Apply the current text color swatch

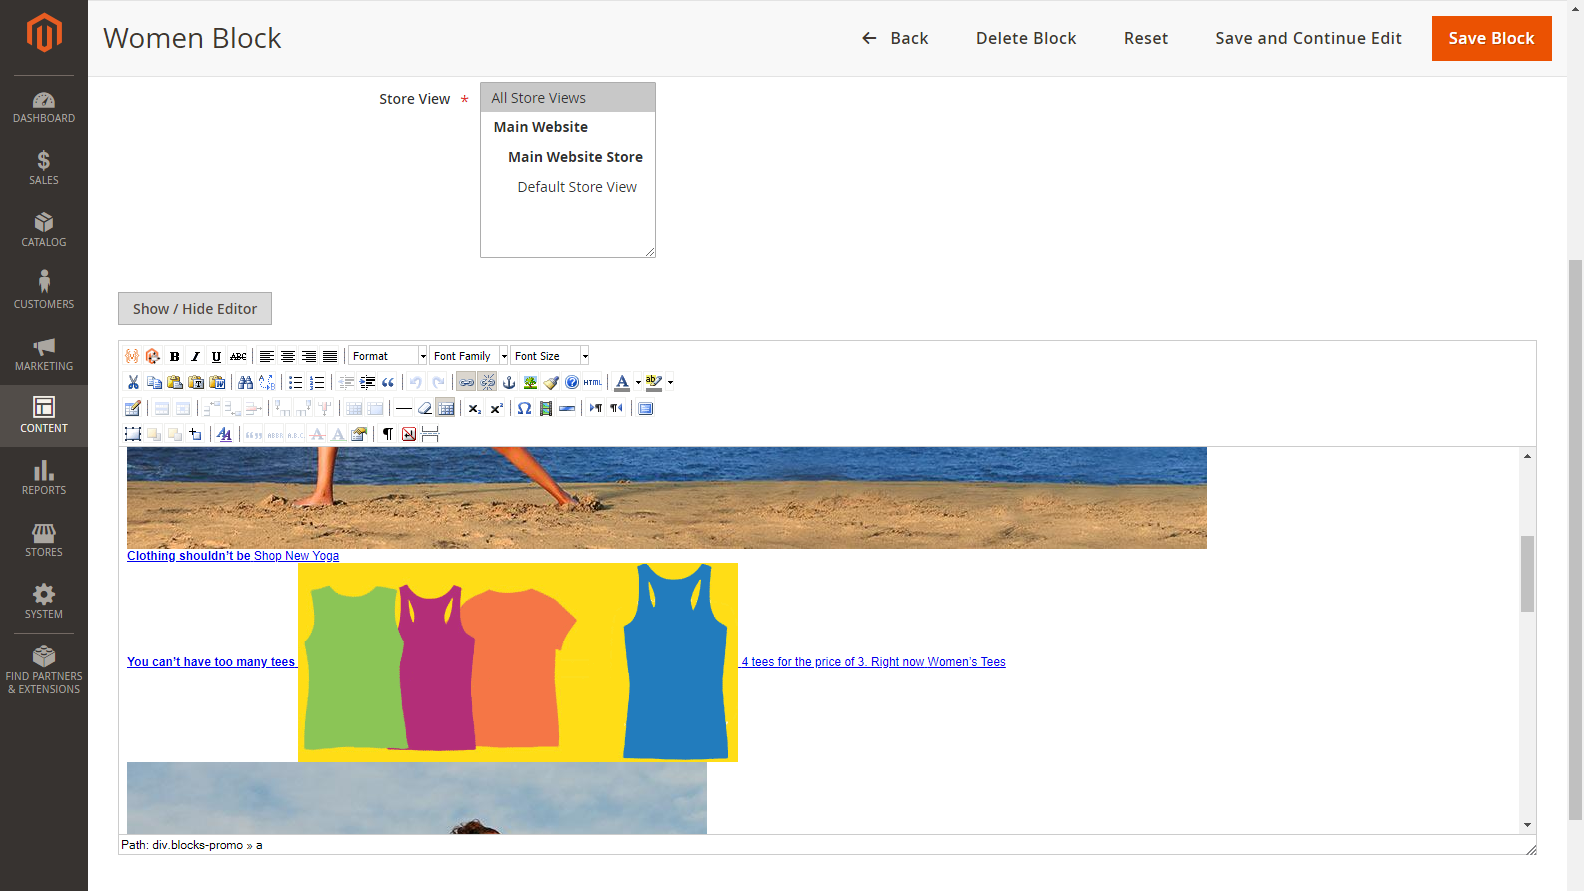622,382
